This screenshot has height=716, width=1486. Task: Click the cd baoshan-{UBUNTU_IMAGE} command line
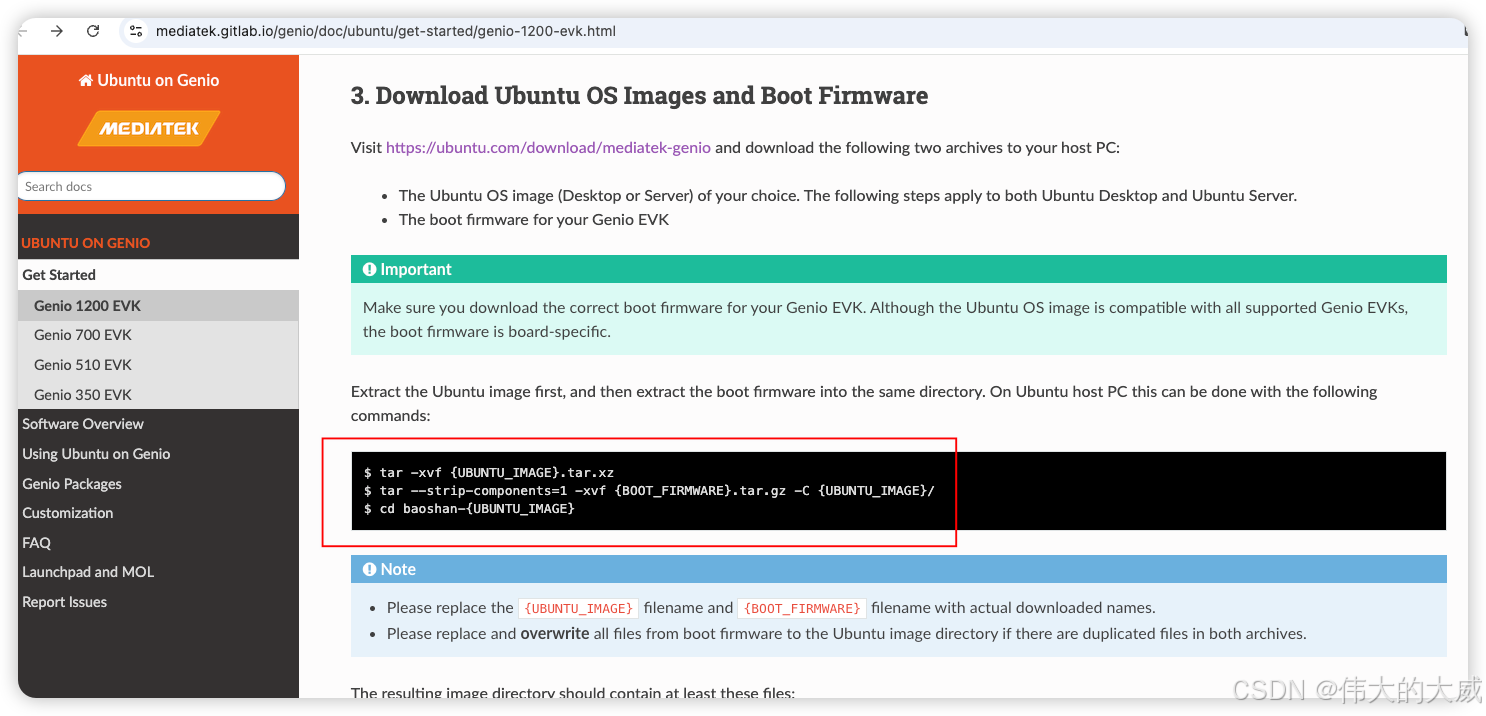click(469, 509)
